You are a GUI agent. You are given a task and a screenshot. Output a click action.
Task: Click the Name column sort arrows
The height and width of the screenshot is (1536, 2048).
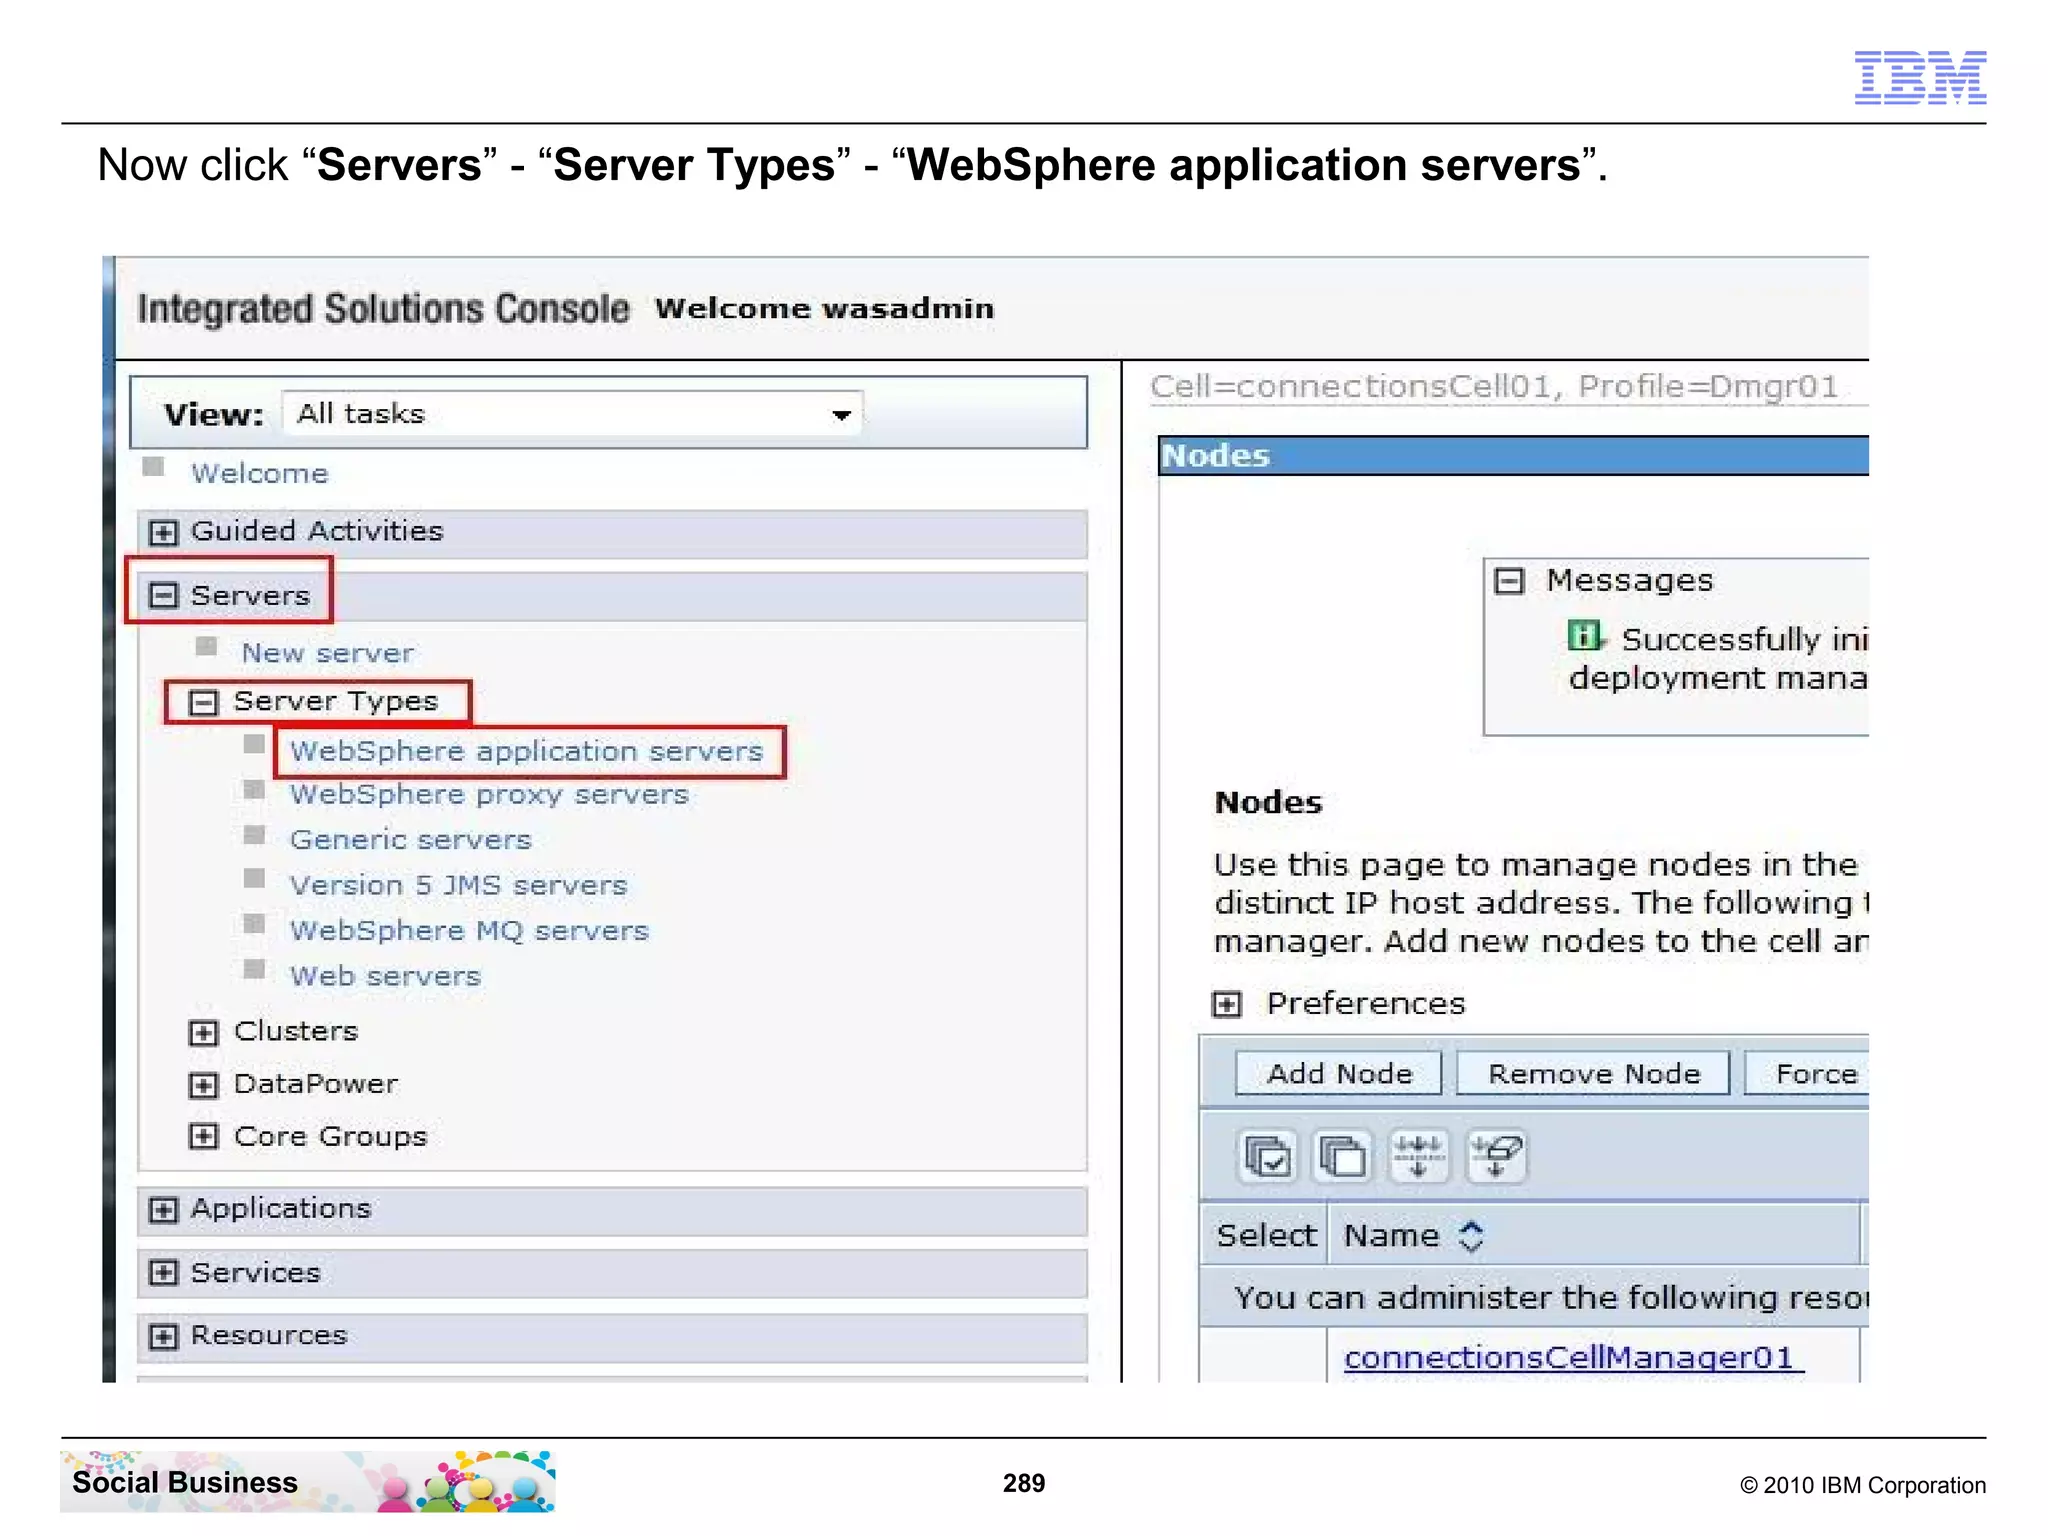1470,1236
